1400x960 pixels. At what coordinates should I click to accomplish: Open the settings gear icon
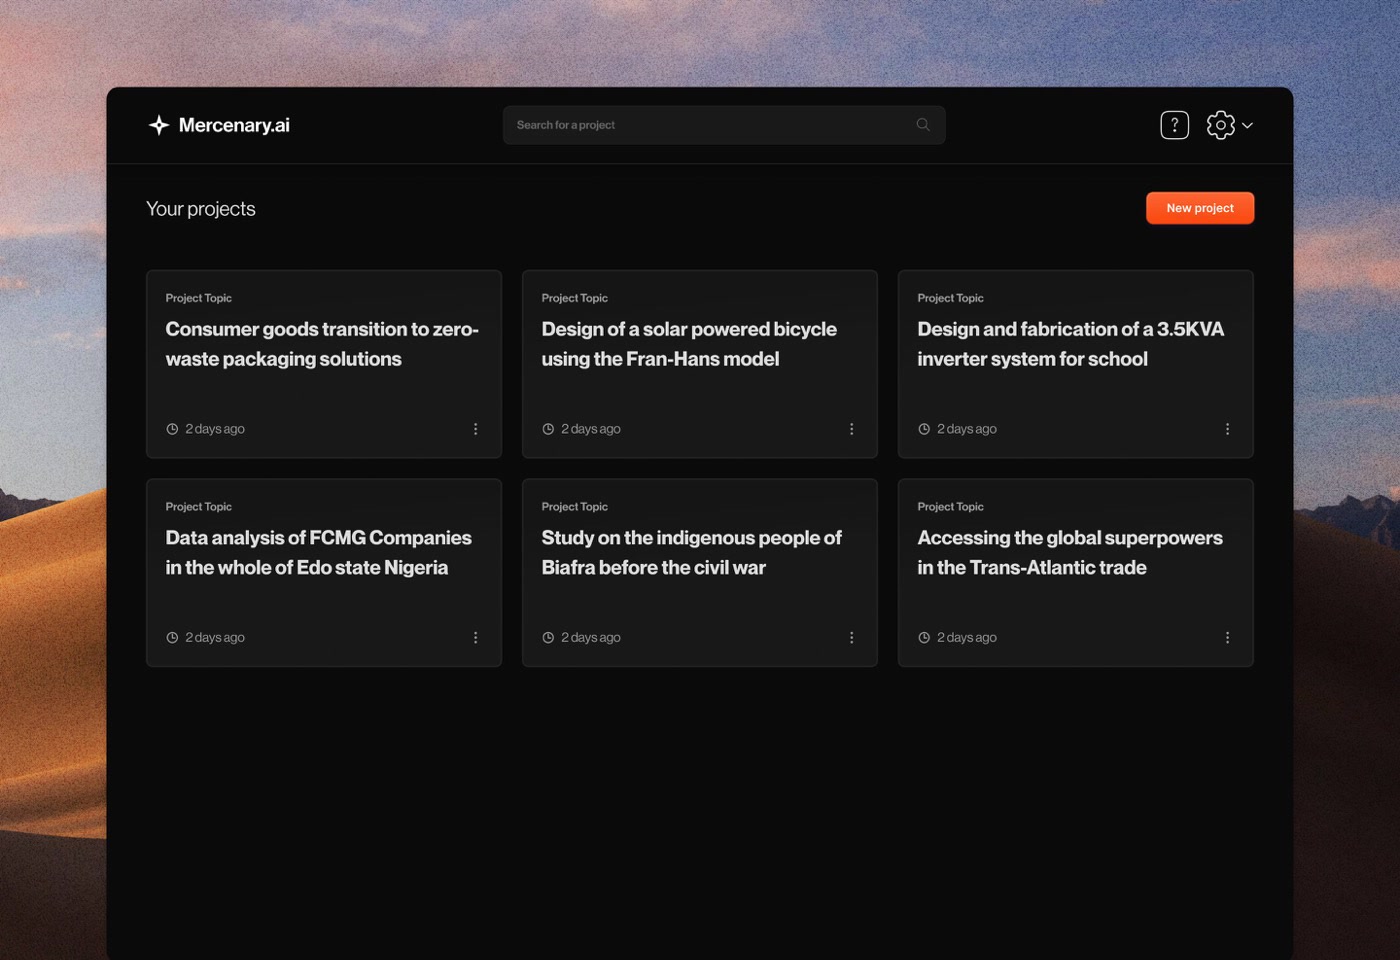coord(1220,125)
